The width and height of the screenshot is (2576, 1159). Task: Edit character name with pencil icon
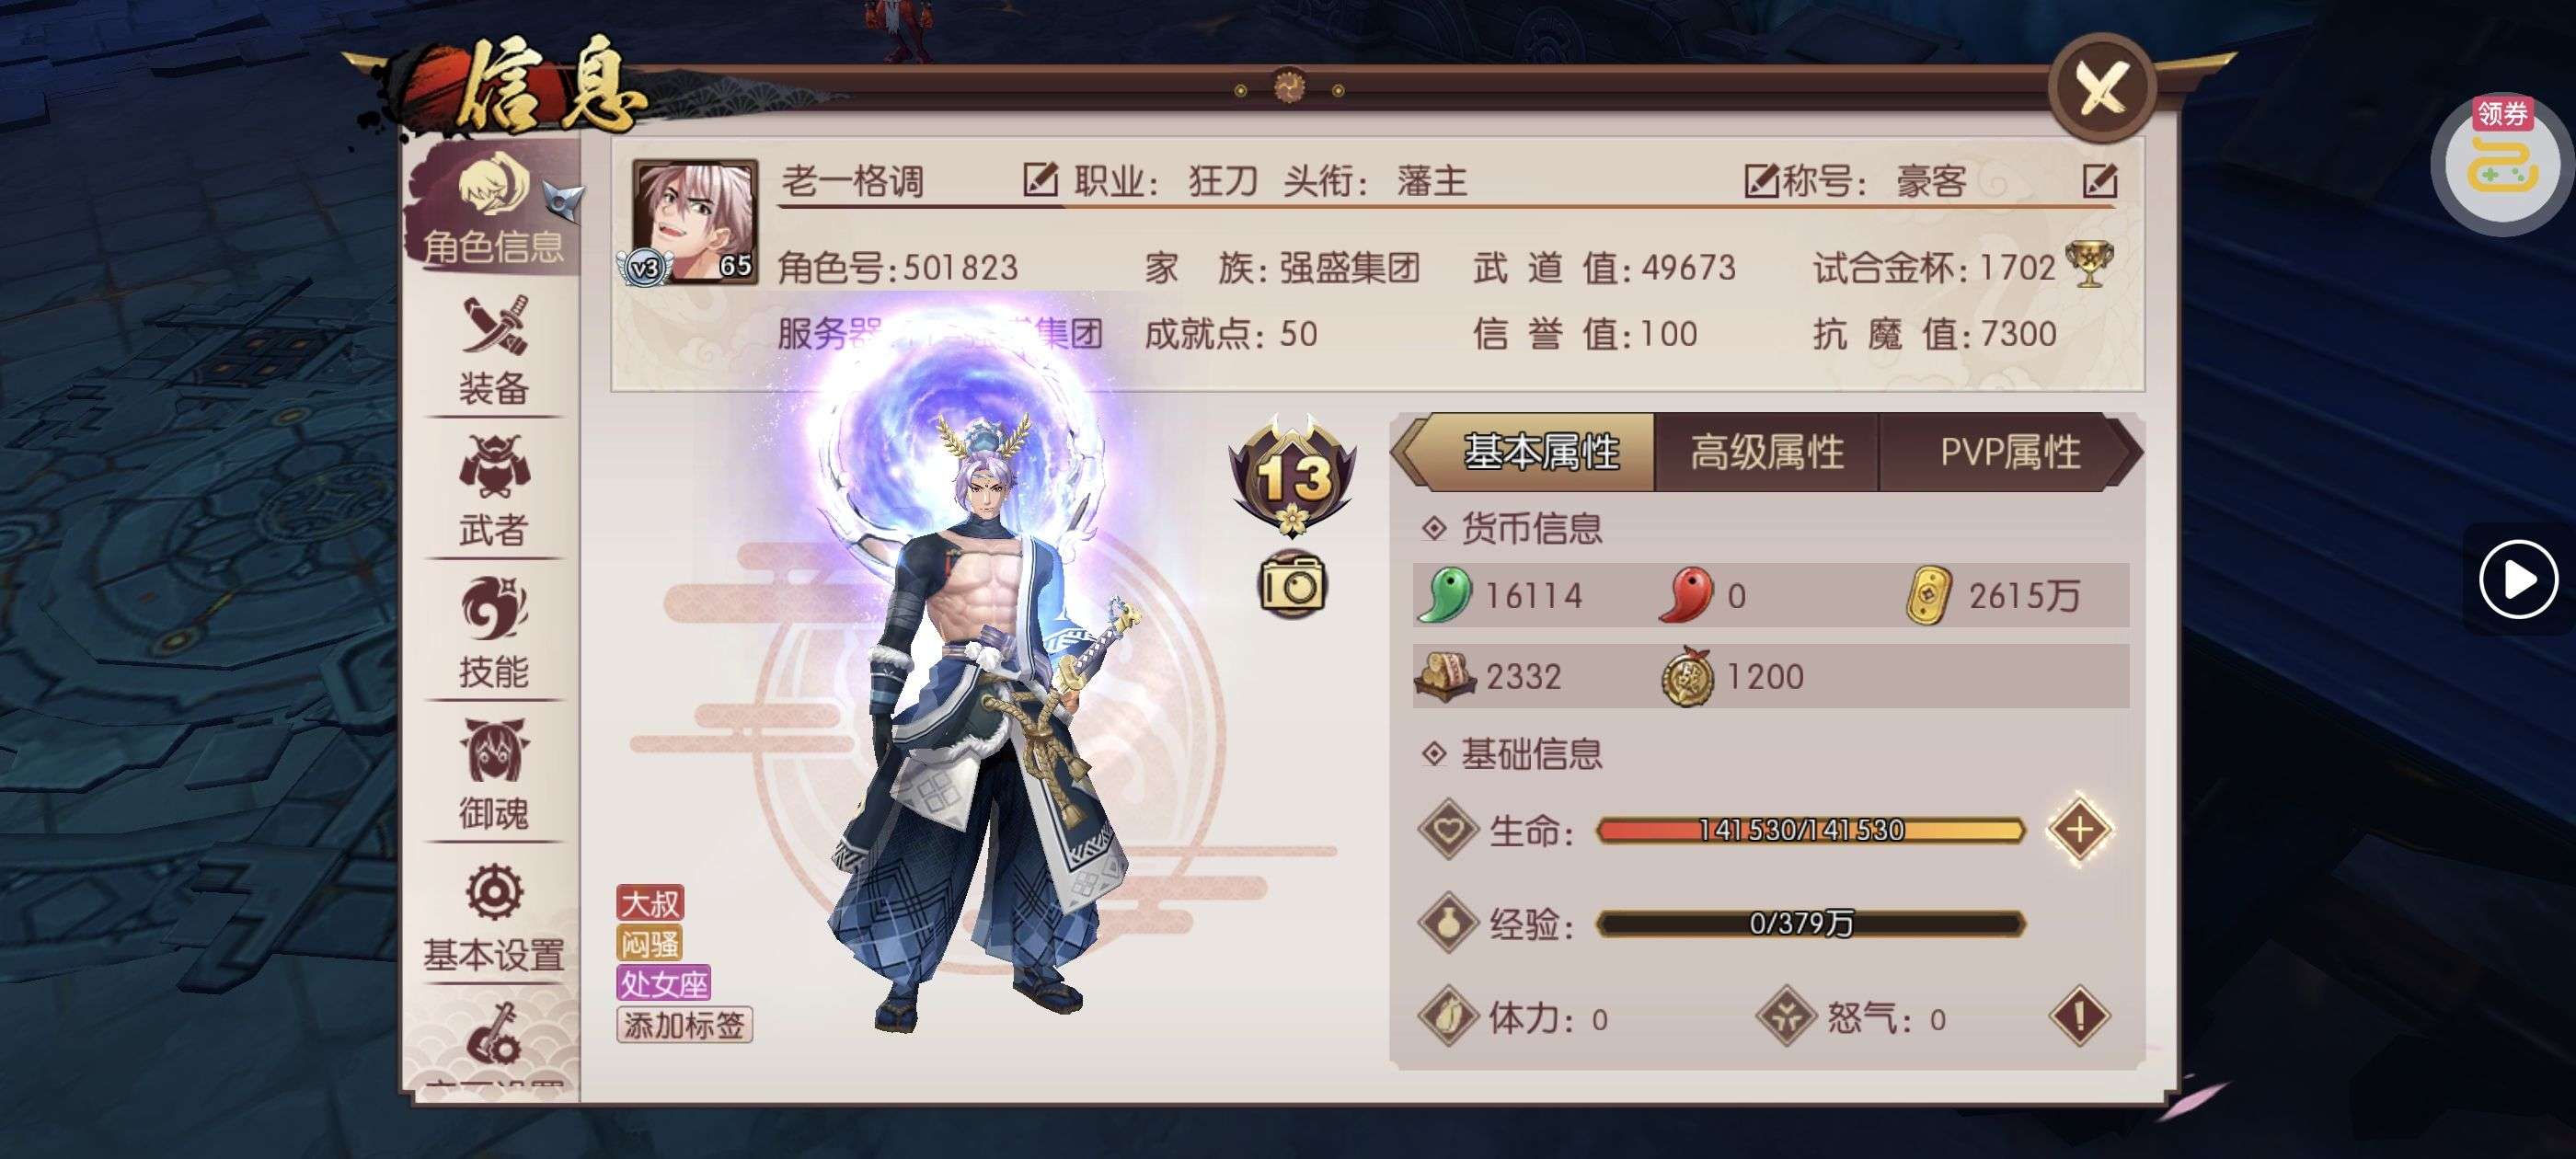[1040, 180]
